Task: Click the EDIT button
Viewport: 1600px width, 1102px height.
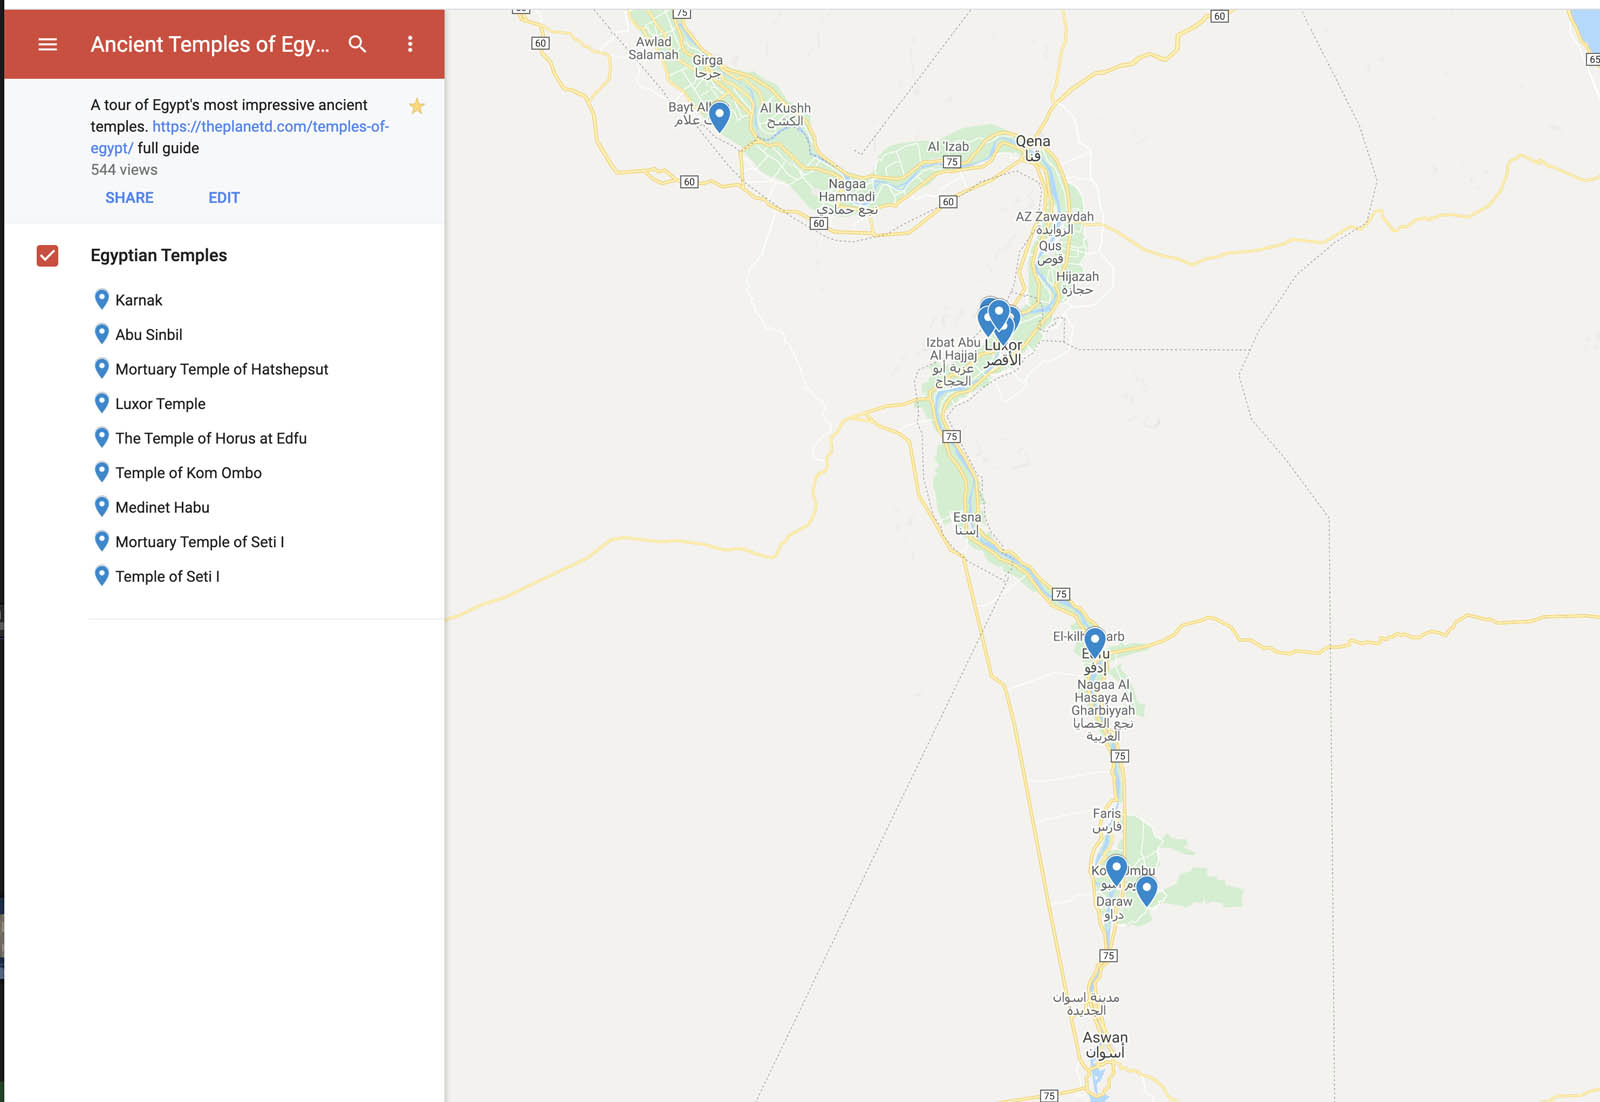Action: coord(224,198)
